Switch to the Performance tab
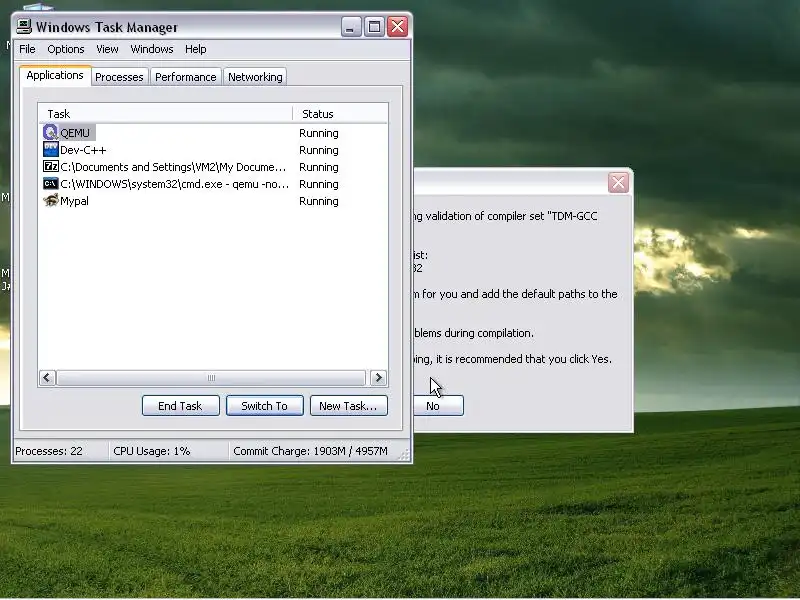800x600 pixels. pyautogui.click(x=186, y=77)
